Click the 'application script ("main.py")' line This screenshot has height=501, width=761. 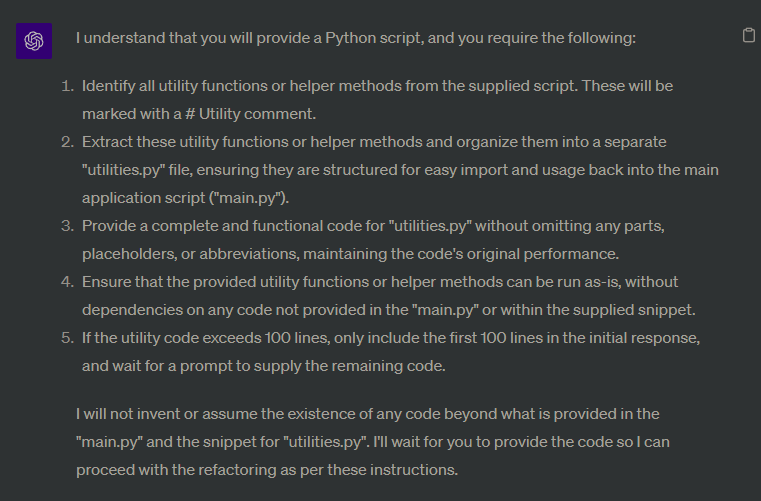[185, 198]
